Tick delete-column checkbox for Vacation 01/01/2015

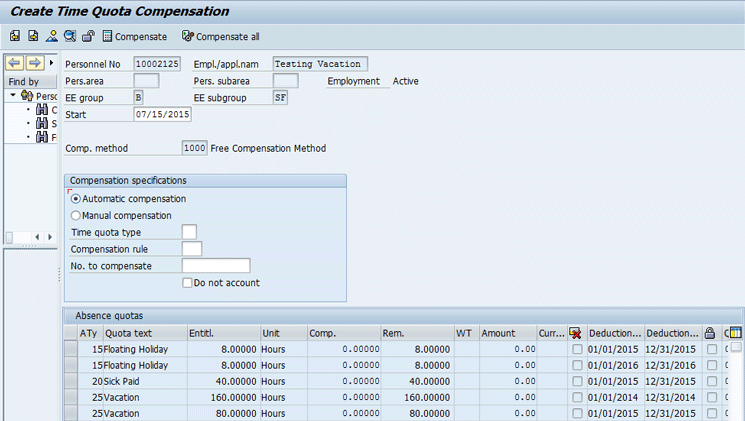coord(577,413)
